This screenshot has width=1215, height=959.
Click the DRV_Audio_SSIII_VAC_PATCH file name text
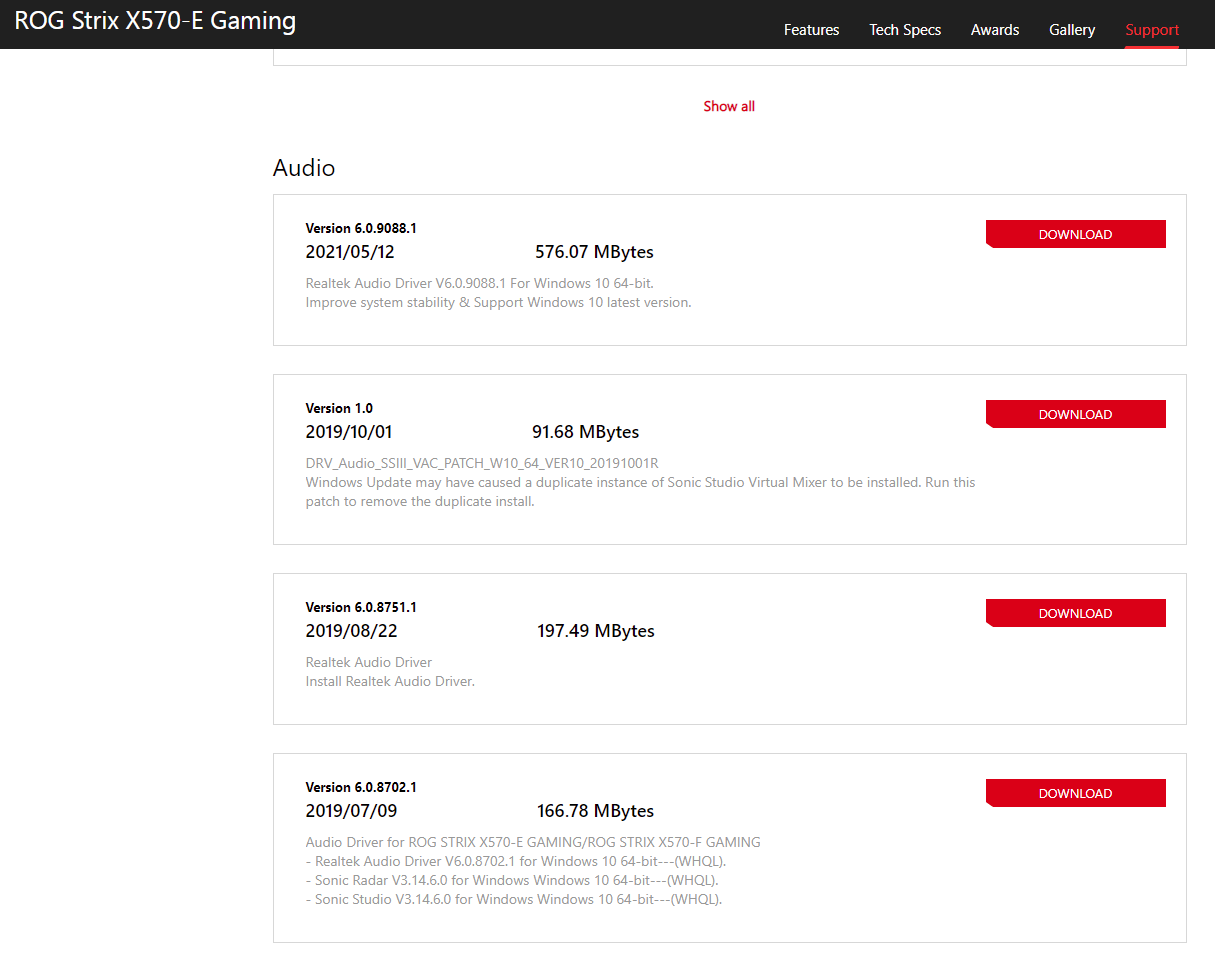click(482, 463)
